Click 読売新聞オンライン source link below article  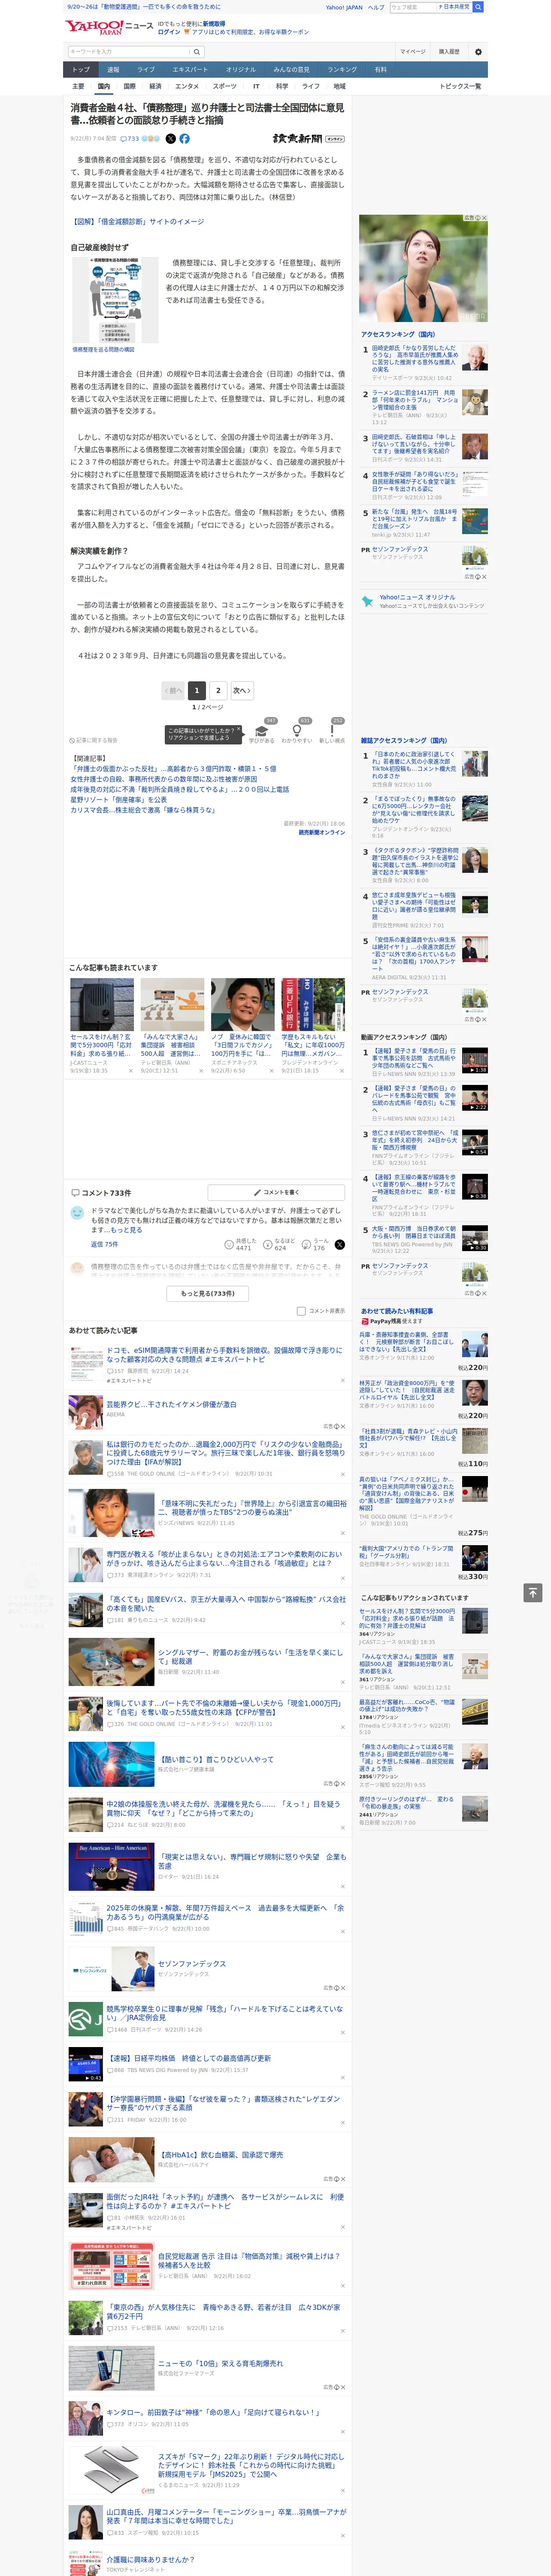coord(322,832)
